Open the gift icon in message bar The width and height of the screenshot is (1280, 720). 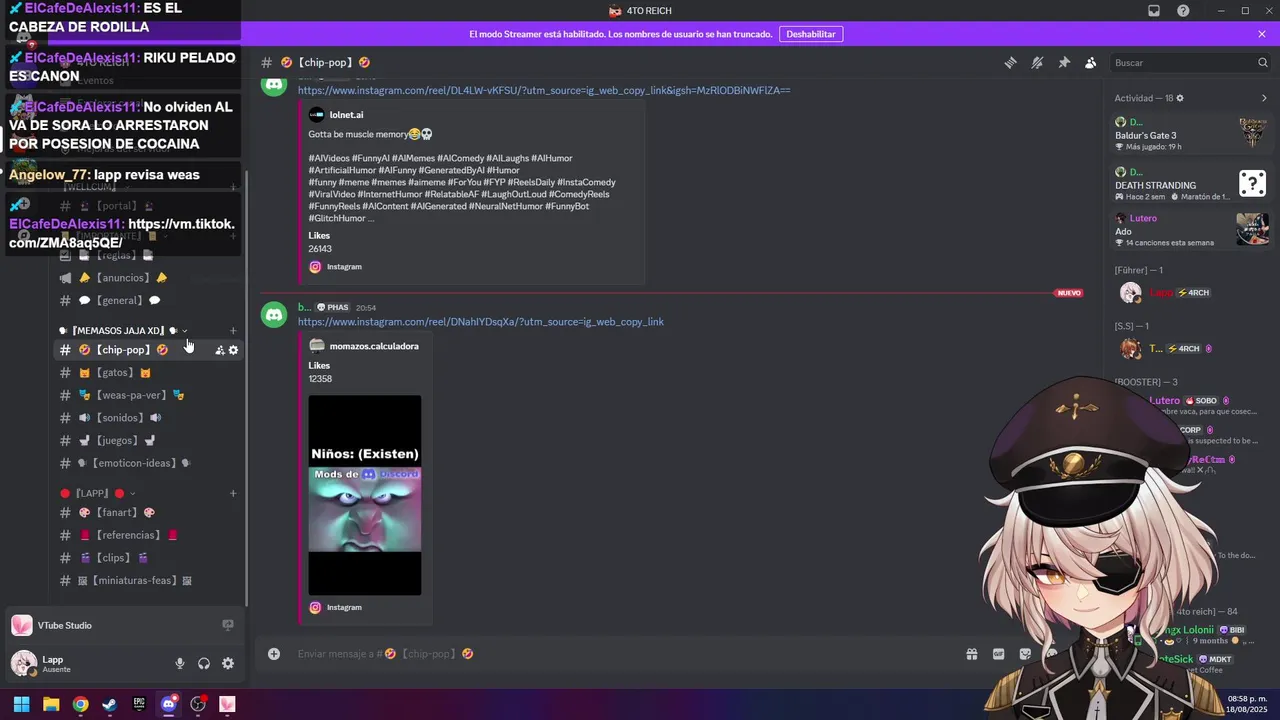pos(971,654)
